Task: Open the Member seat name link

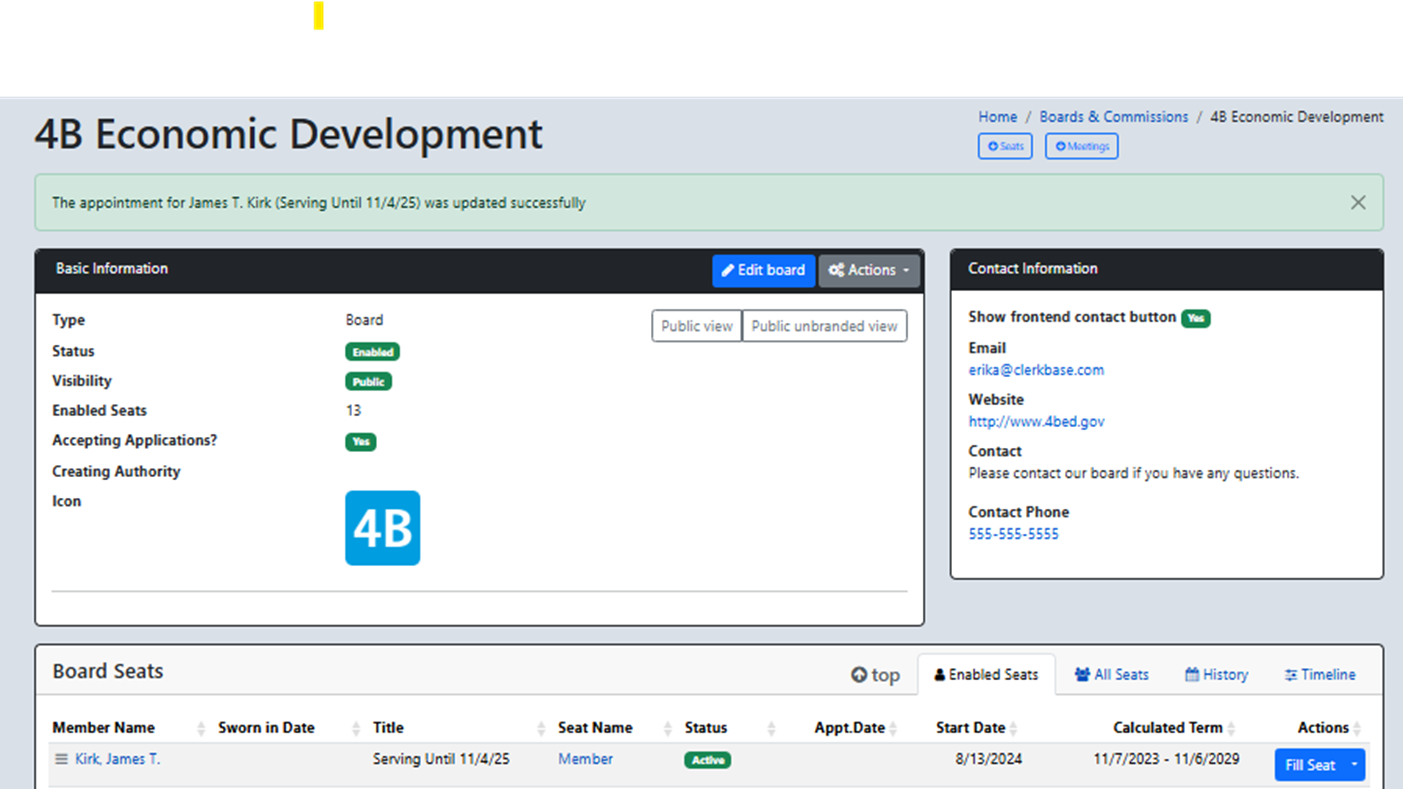Action: 585,759
